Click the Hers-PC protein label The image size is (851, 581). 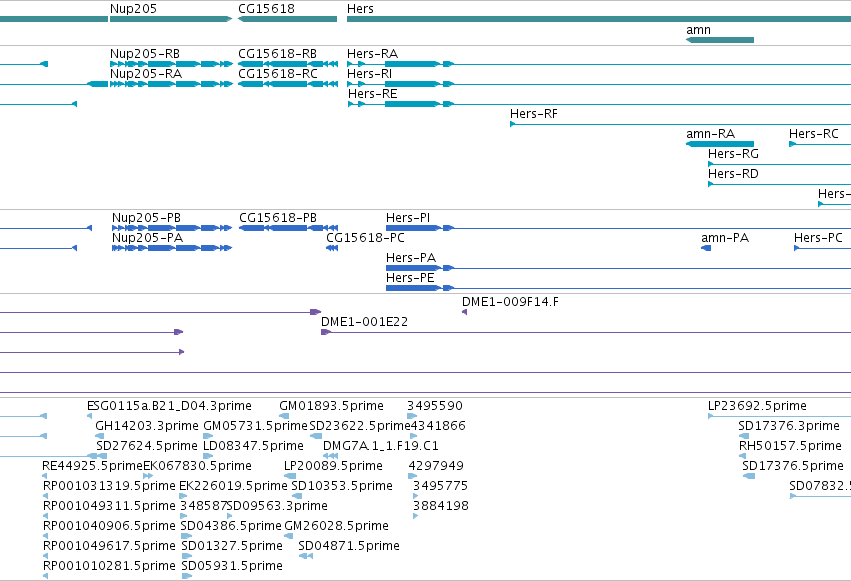pyautogui.click(x=818, y=238)
